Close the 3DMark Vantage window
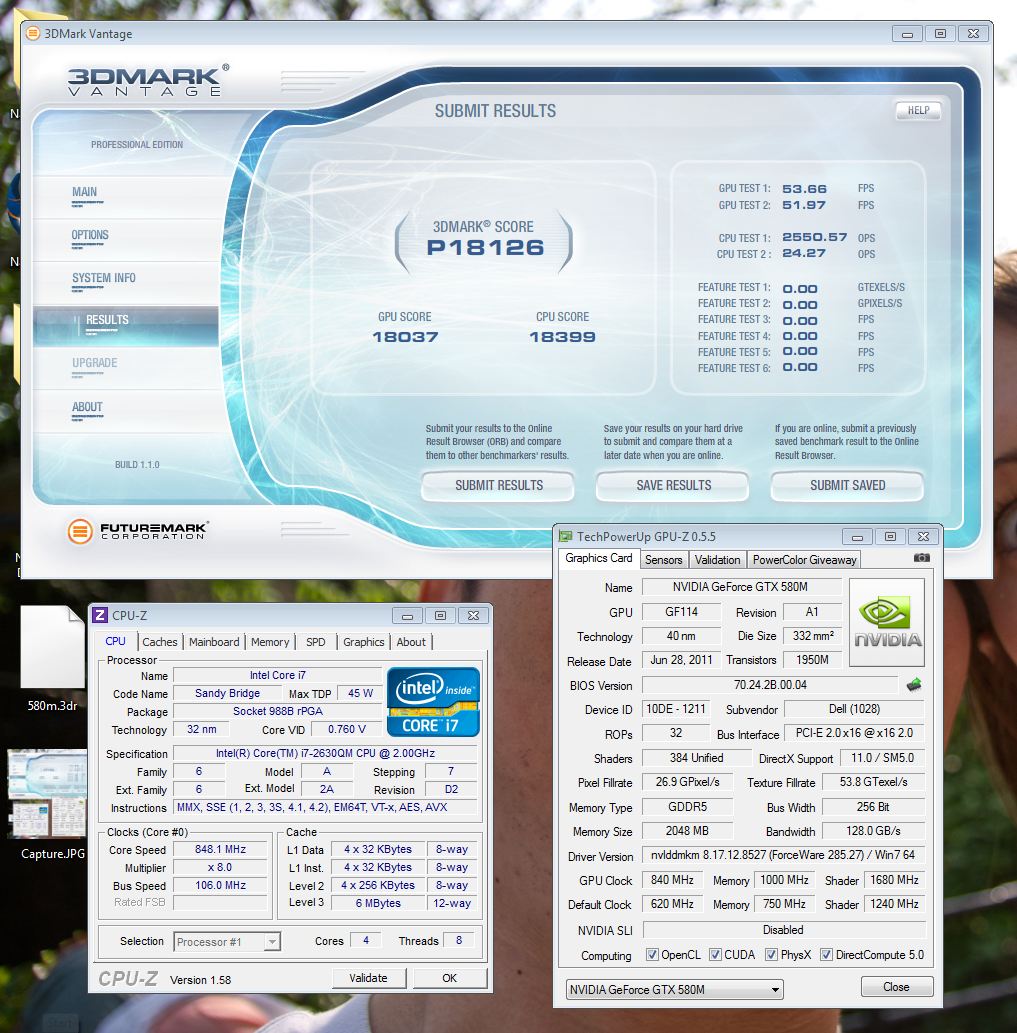Image resolution: width=1017 pixels, height=1033 pixels. coord(973,34)
